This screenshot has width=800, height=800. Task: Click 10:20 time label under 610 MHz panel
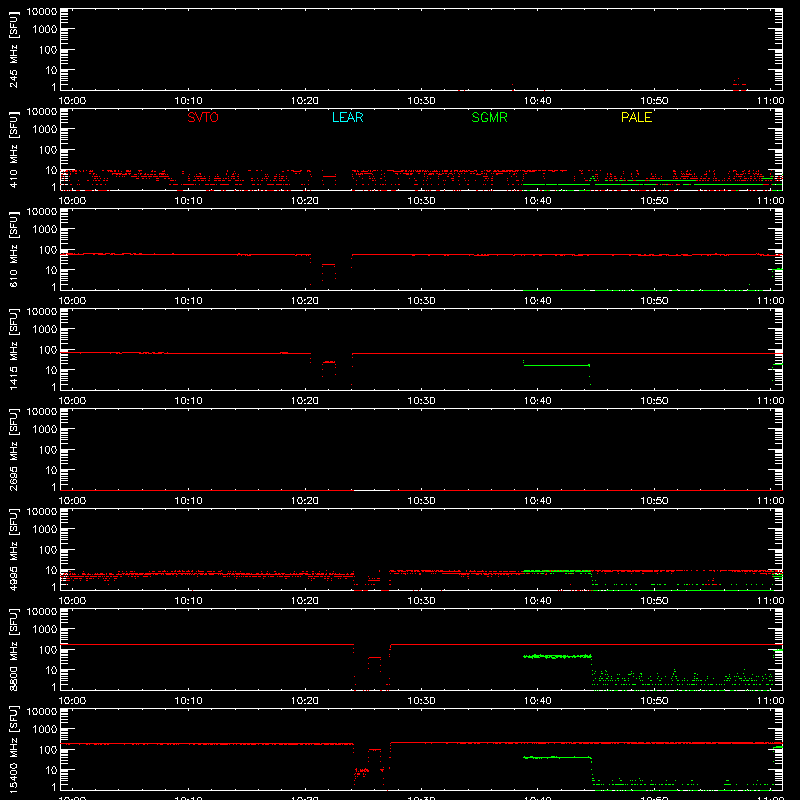[305, 301]
